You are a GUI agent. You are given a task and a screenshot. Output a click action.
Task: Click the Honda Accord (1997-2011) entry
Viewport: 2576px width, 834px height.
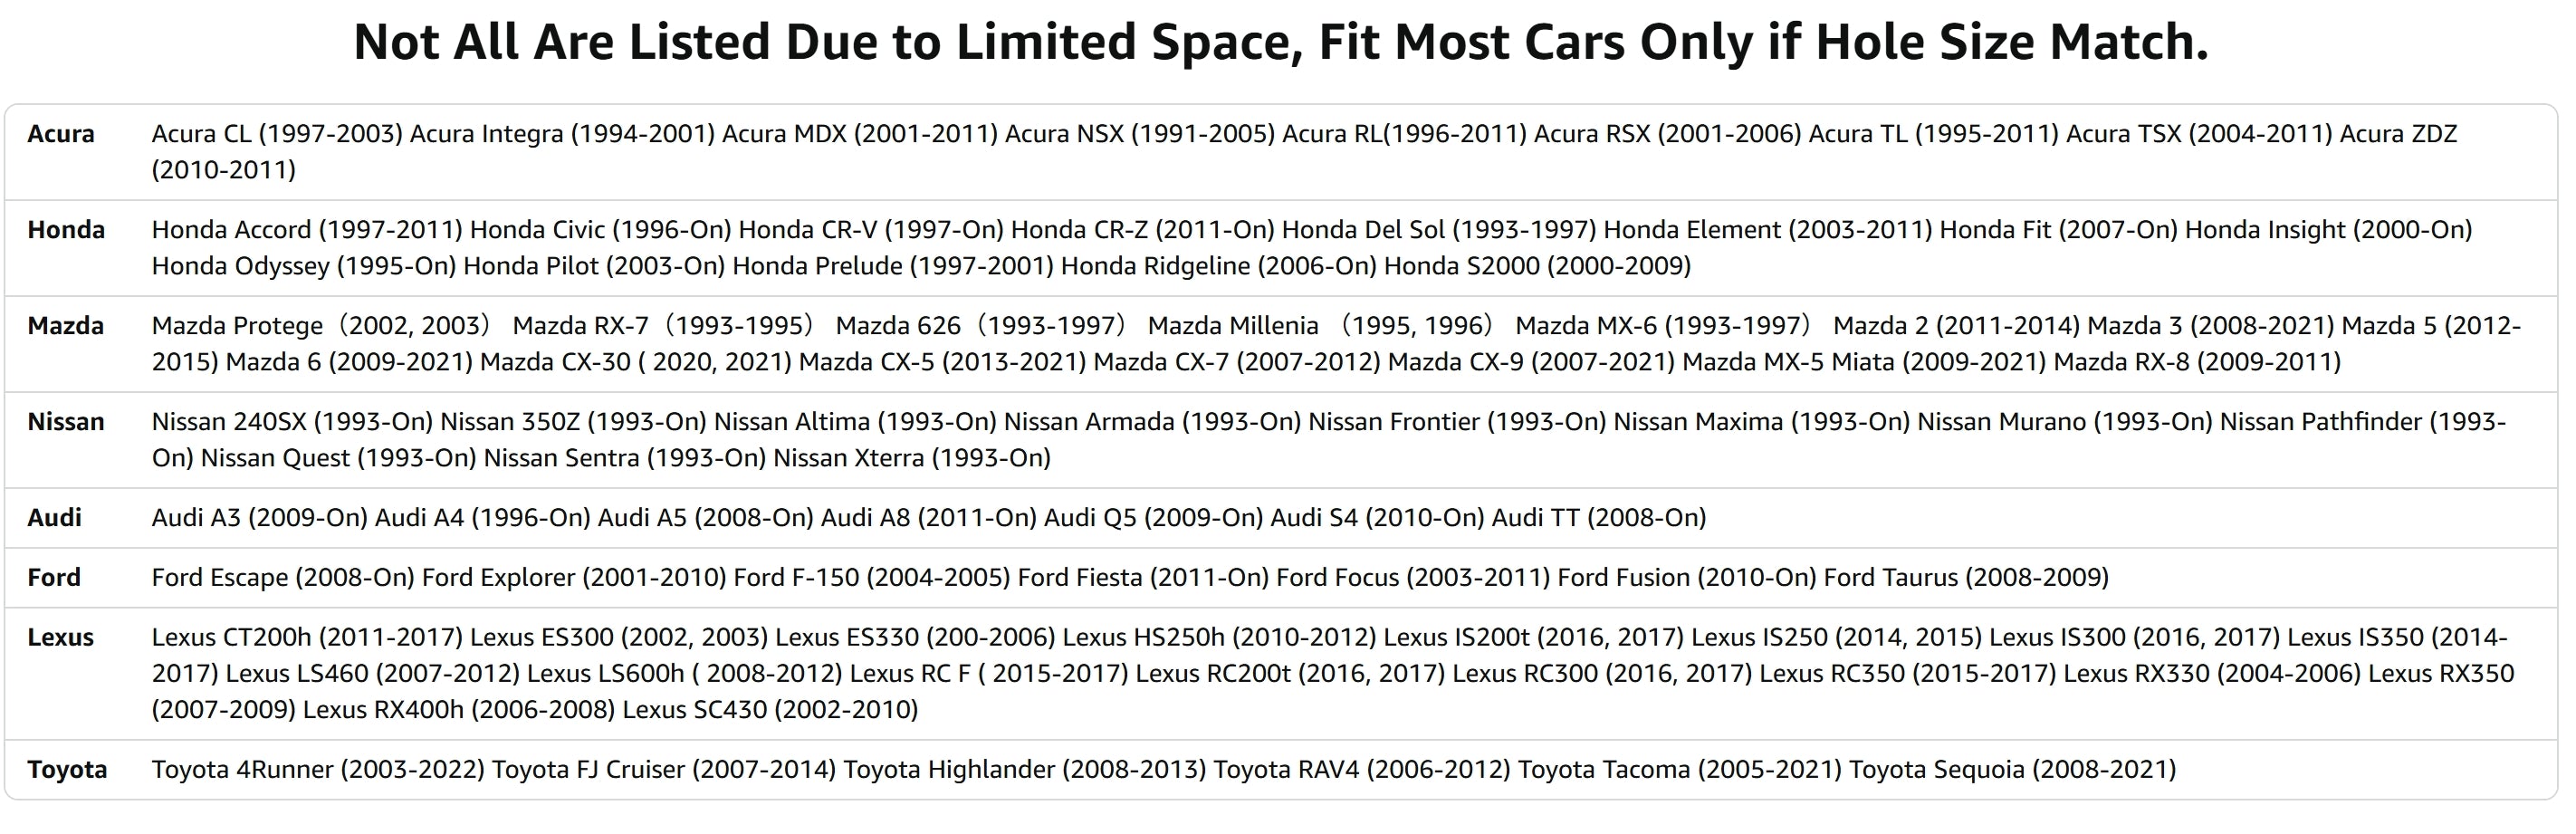(x=307, y=230)
